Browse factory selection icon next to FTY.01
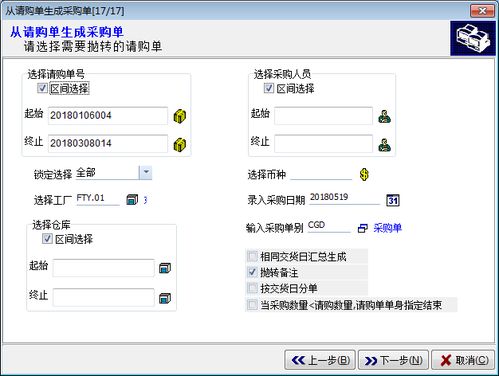The width and height of the screenshot is (499, 376). [x=132, y=200]
